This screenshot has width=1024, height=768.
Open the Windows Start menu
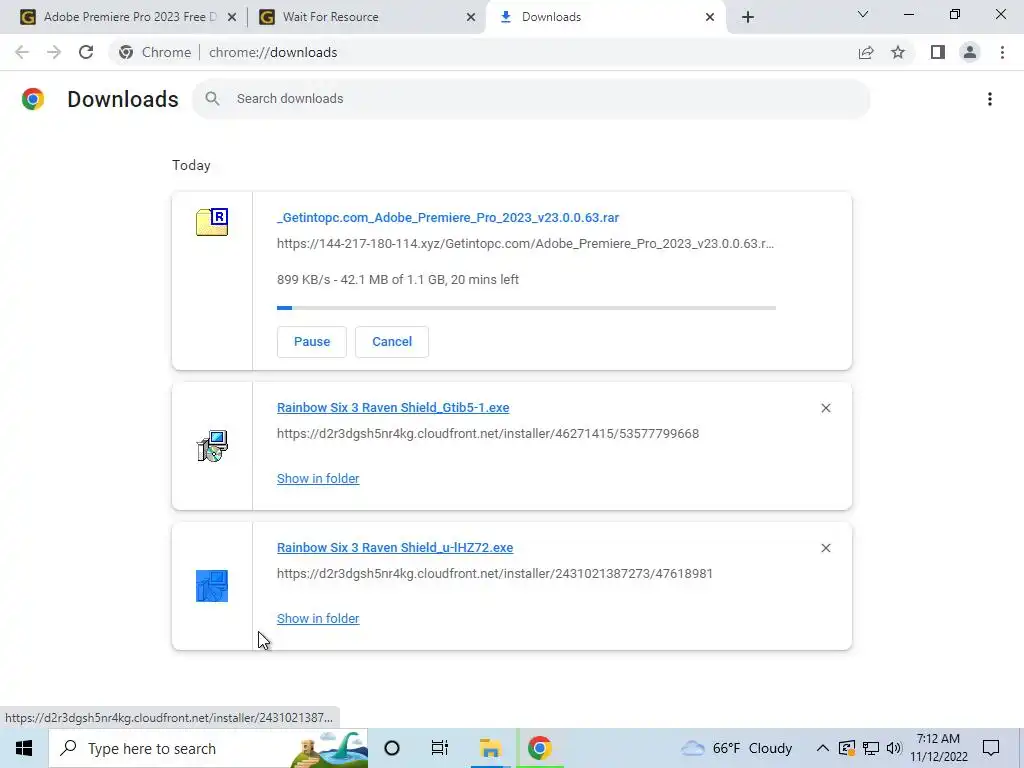[x=24, y=748]
